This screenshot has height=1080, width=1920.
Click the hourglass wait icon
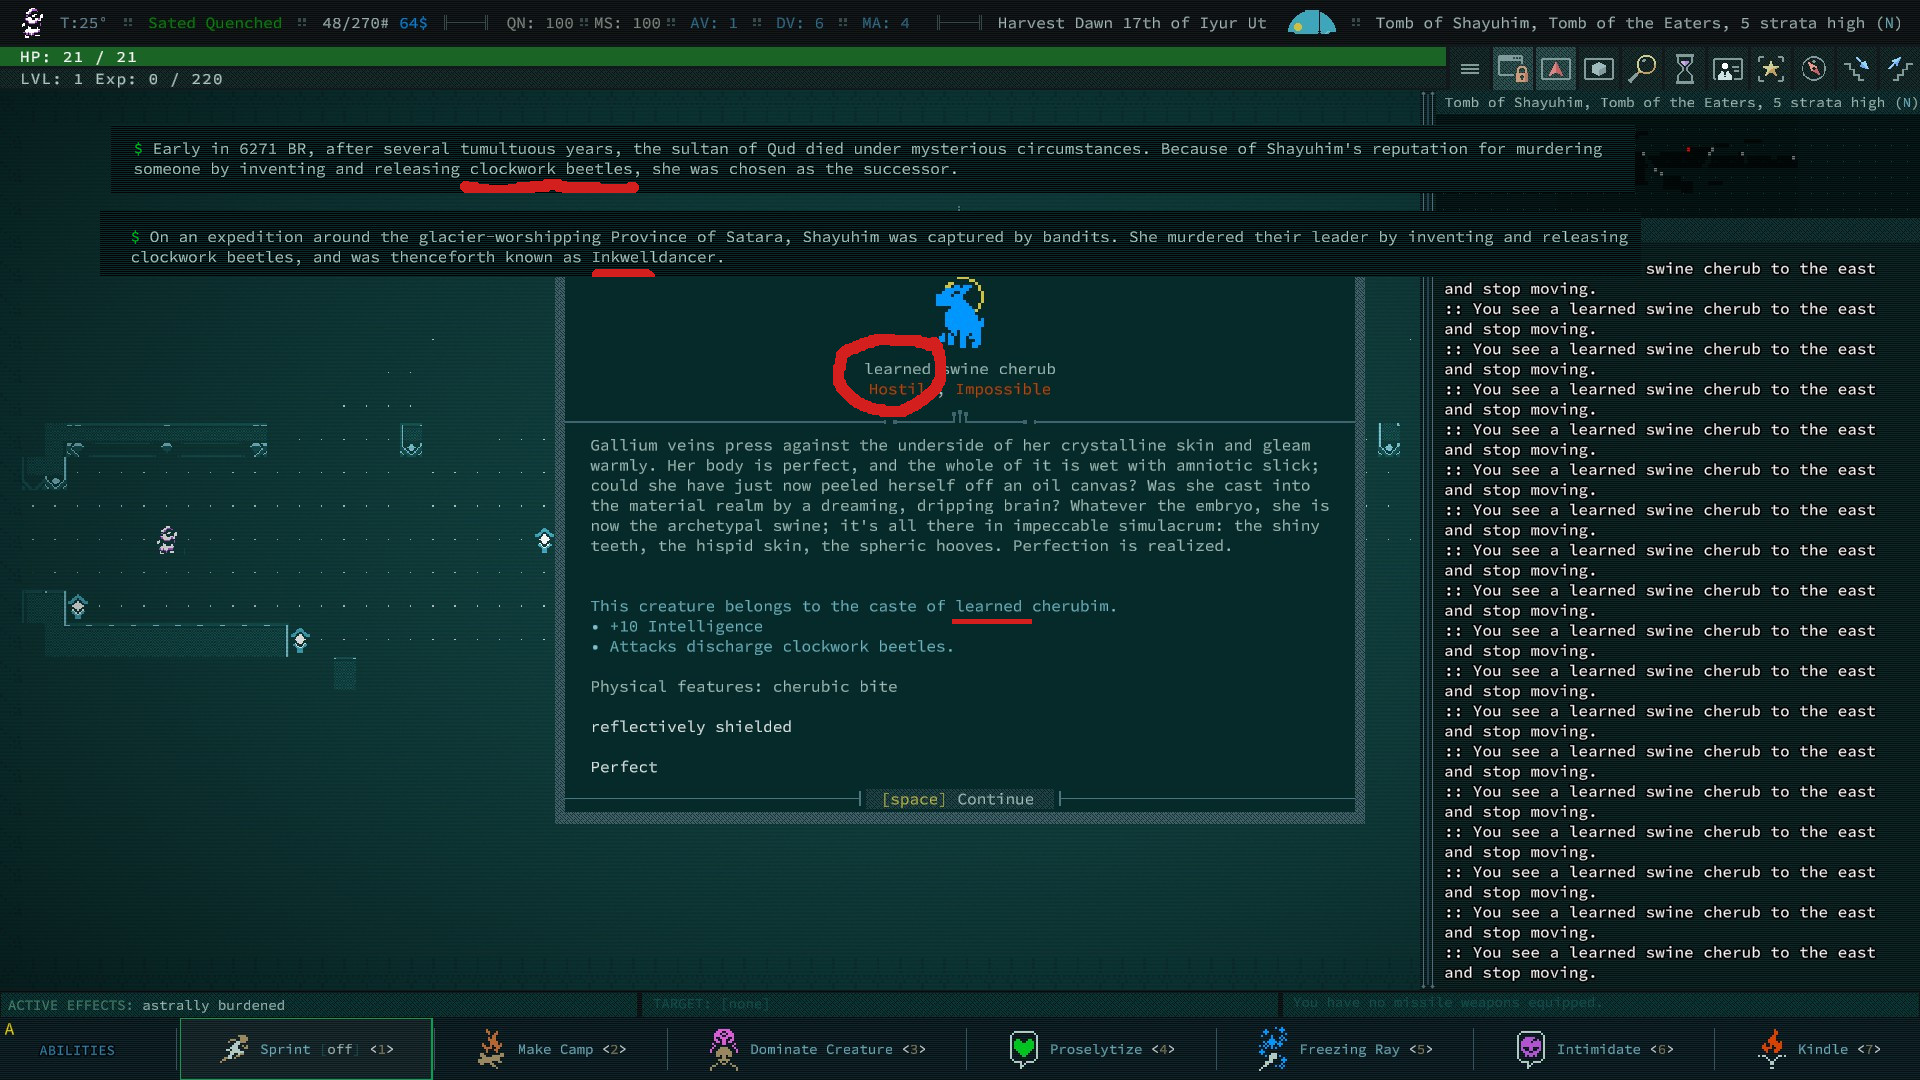1685,69
